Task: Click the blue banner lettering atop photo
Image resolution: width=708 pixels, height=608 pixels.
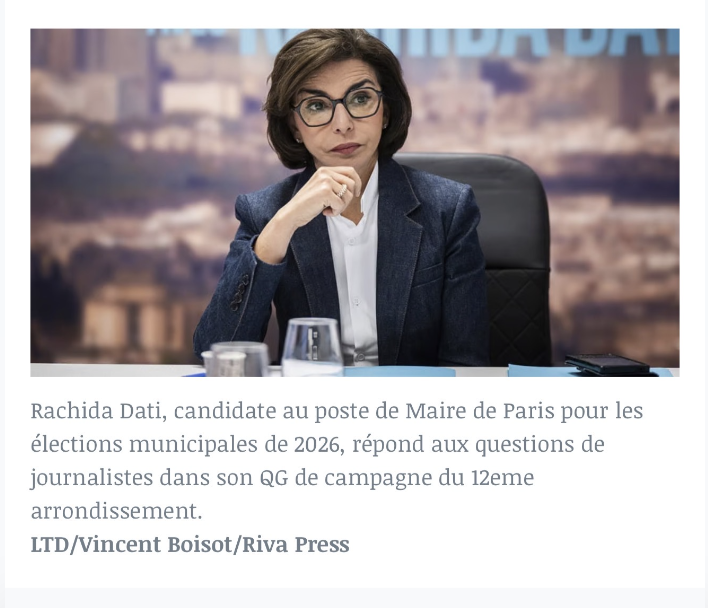Action: tap(458, 41)
